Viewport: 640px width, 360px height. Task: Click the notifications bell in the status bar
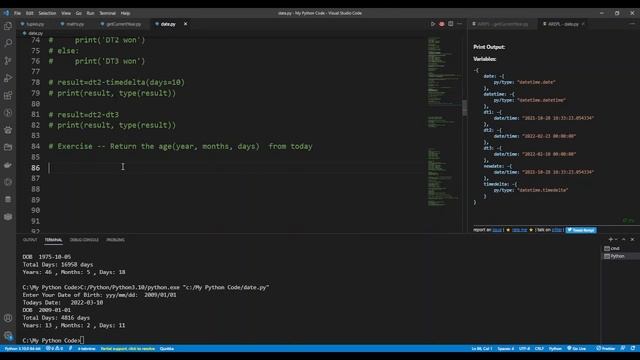click(x=633, y=349)
